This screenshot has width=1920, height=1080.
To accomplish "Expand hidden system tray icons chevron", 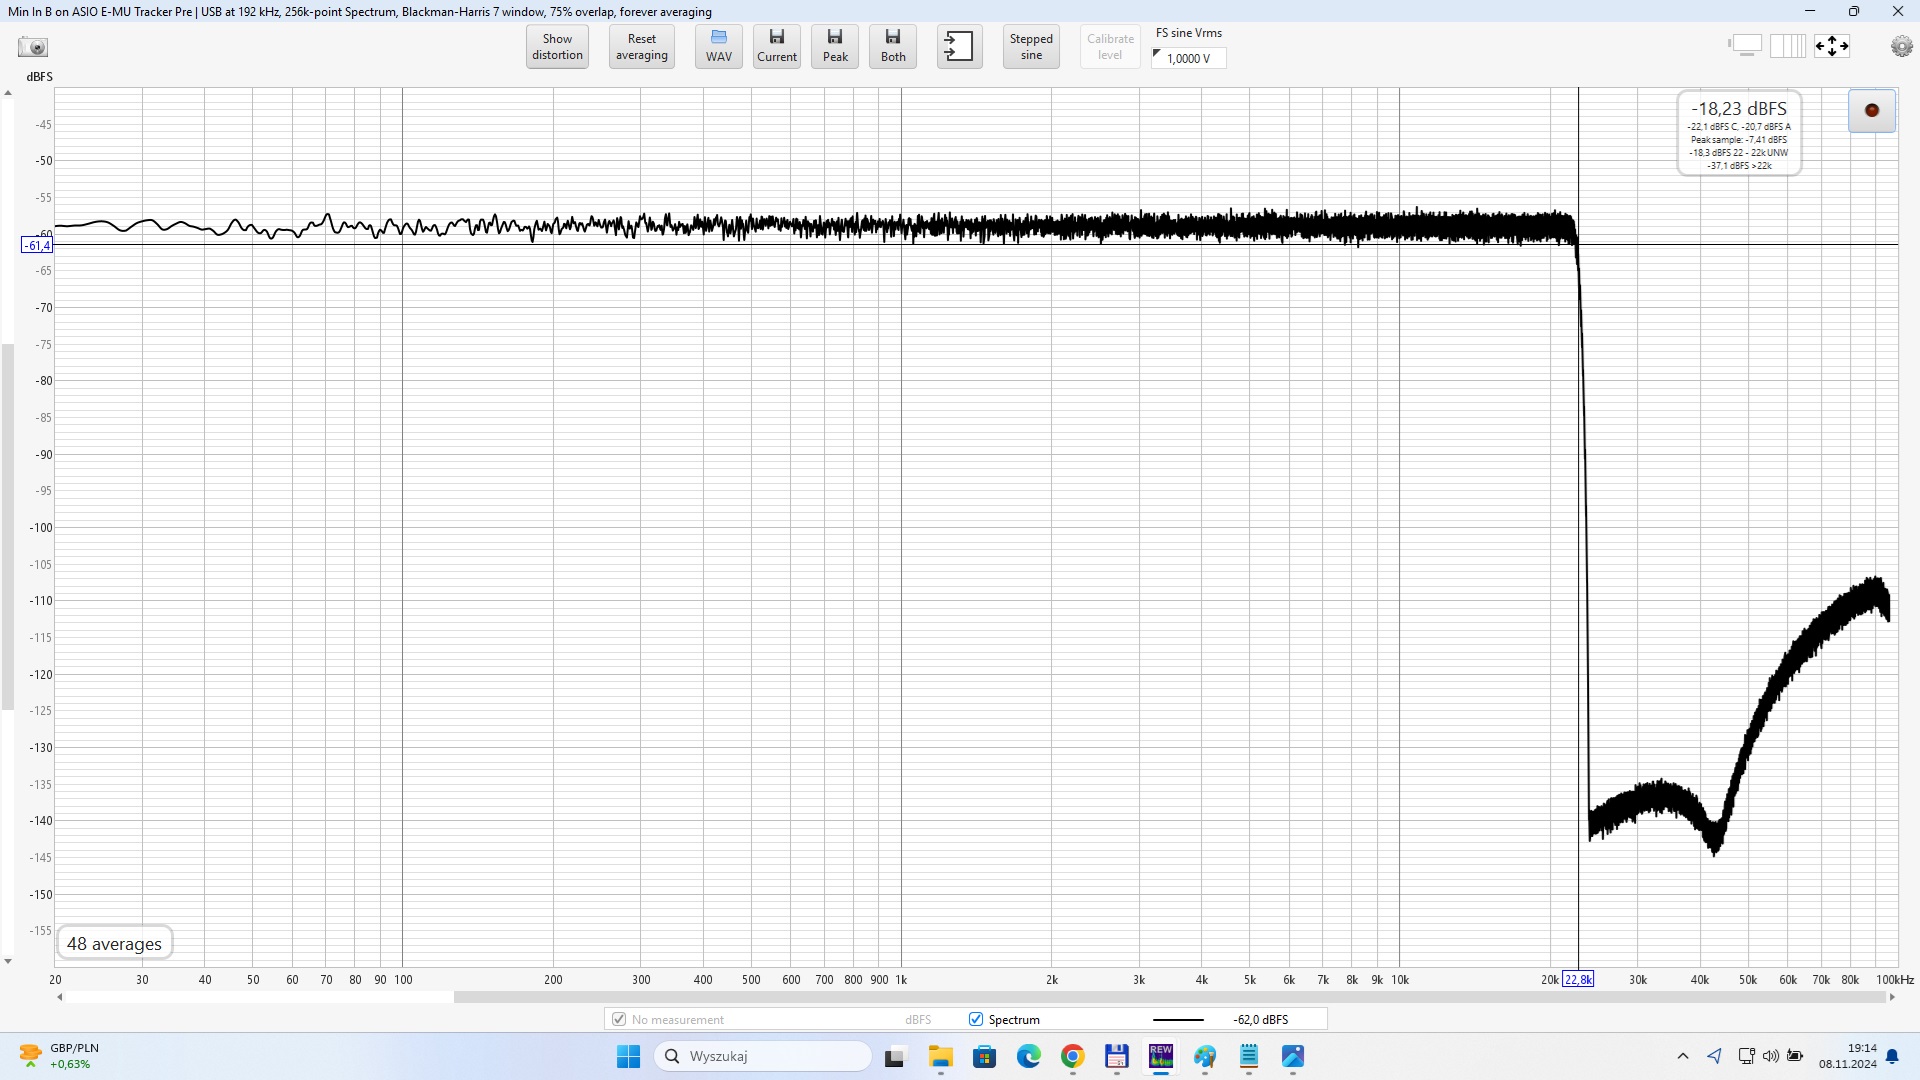I will pyautogui.click(x=1683, y=1056).
